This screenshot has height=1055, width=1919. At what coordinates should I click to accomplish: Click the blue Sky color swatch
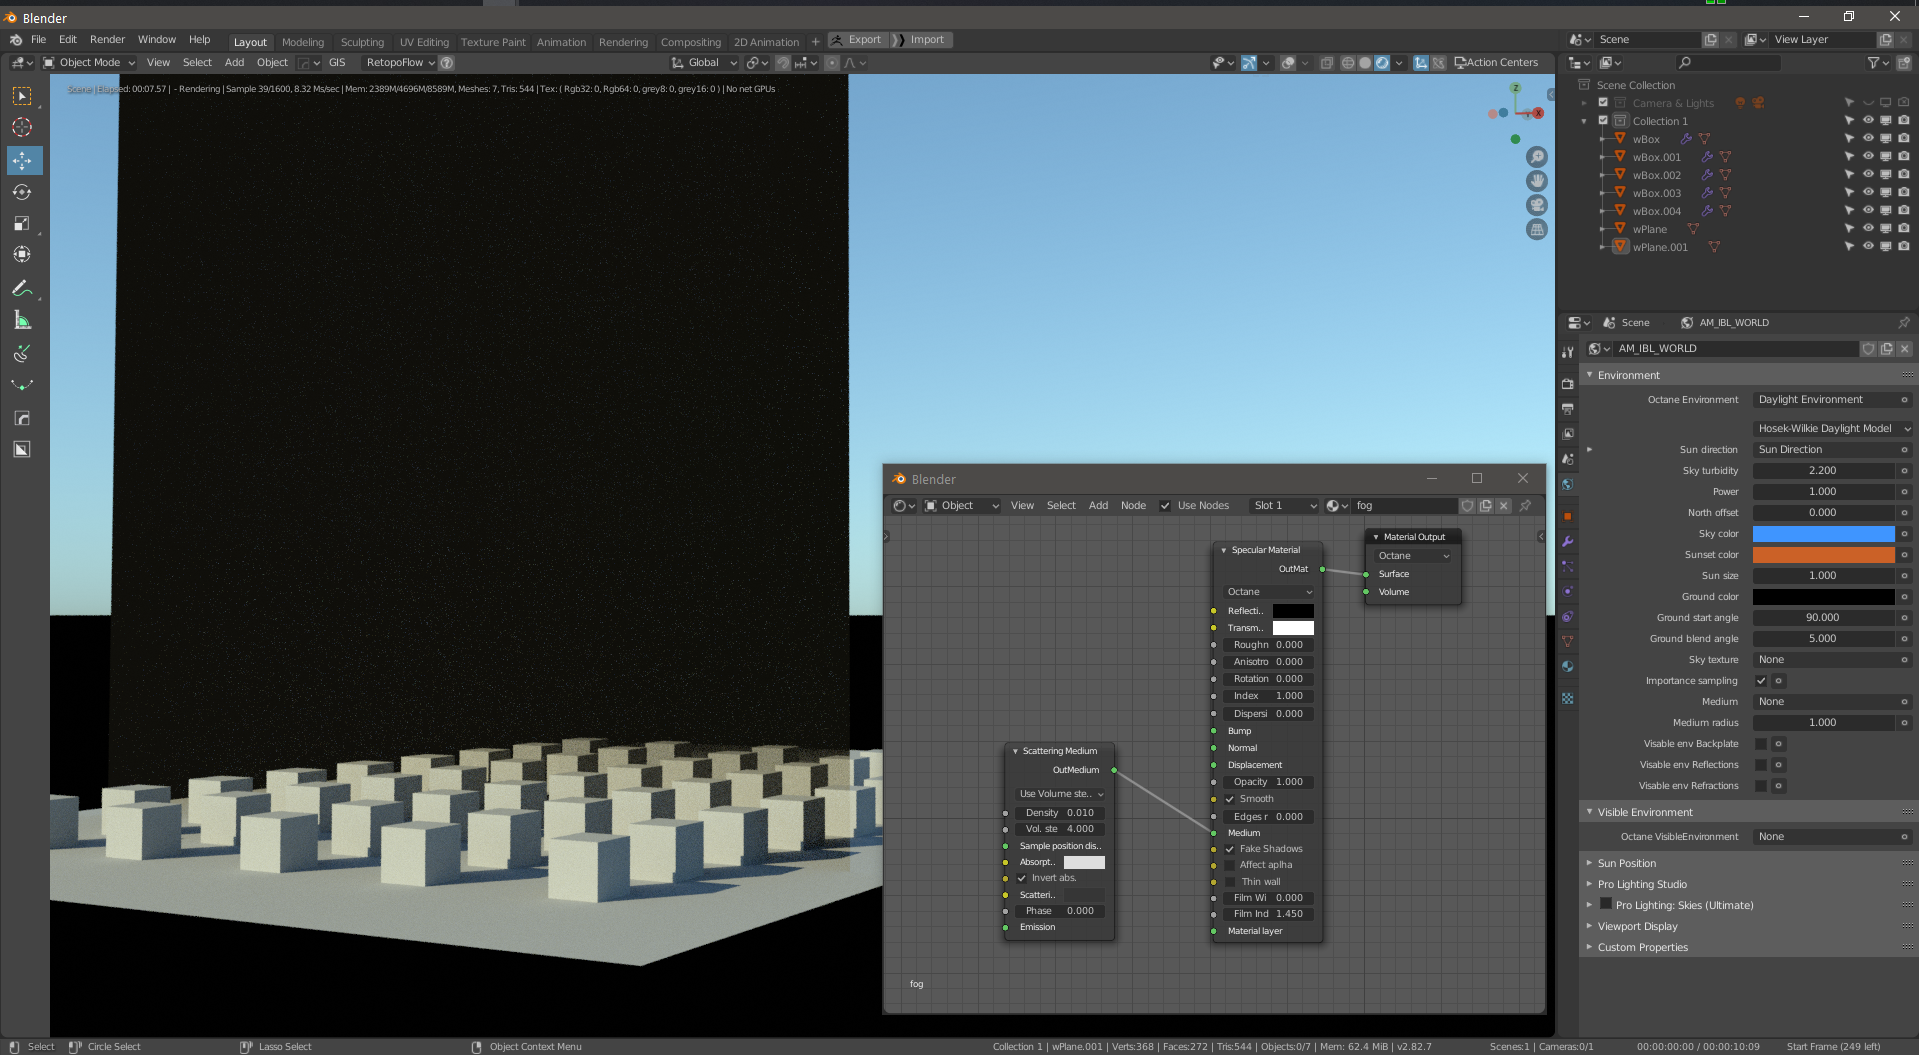click(1823, 534)
